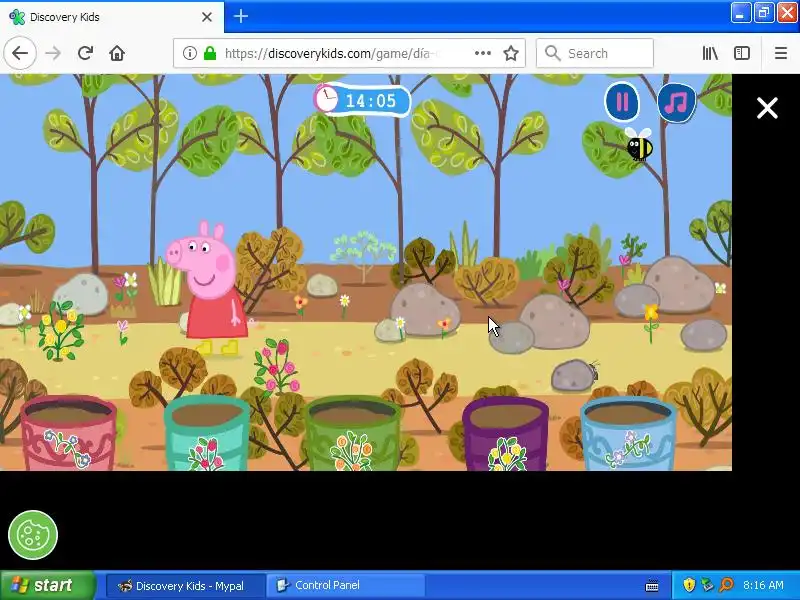Click the taskbar clock 8:16 AM

[x=763, y=585]
